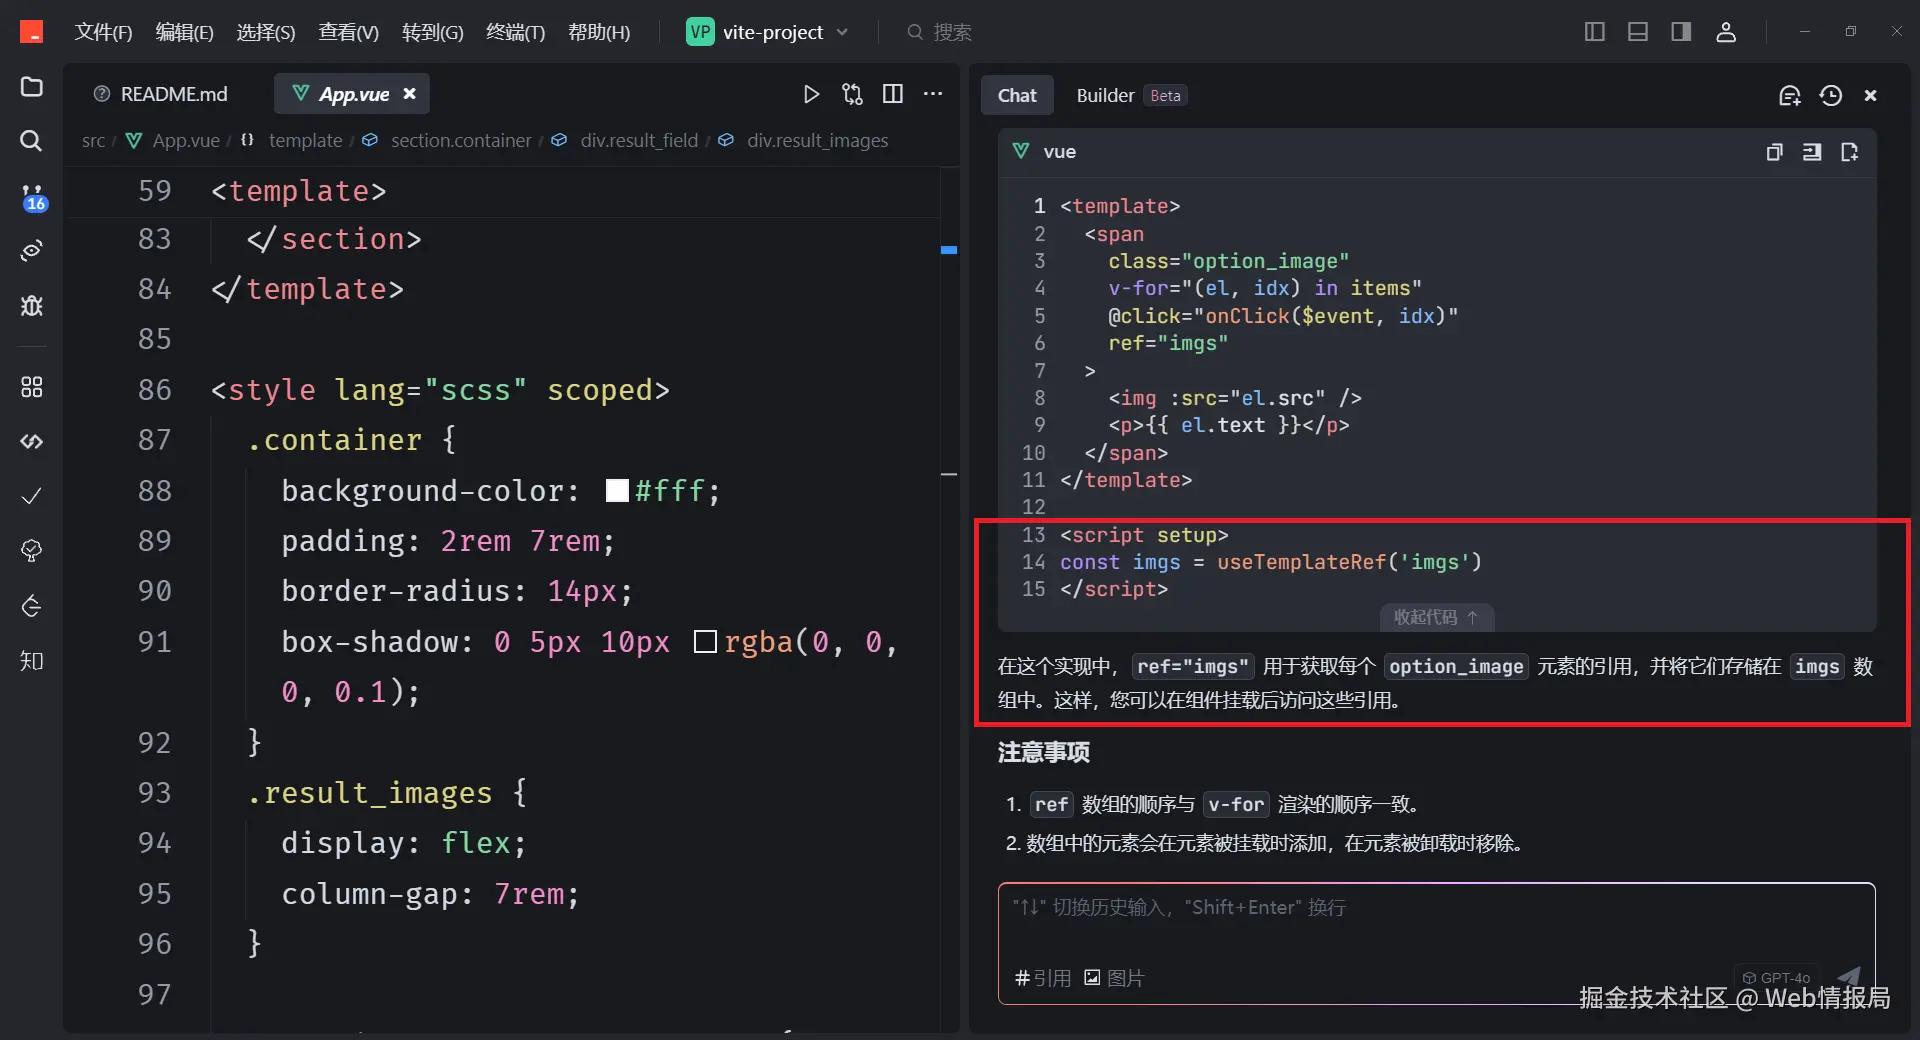Open the 终端(T) menu
The height and width of the screenshot is (1040, 1920).
pyautogui.click(x=516, y=32)
